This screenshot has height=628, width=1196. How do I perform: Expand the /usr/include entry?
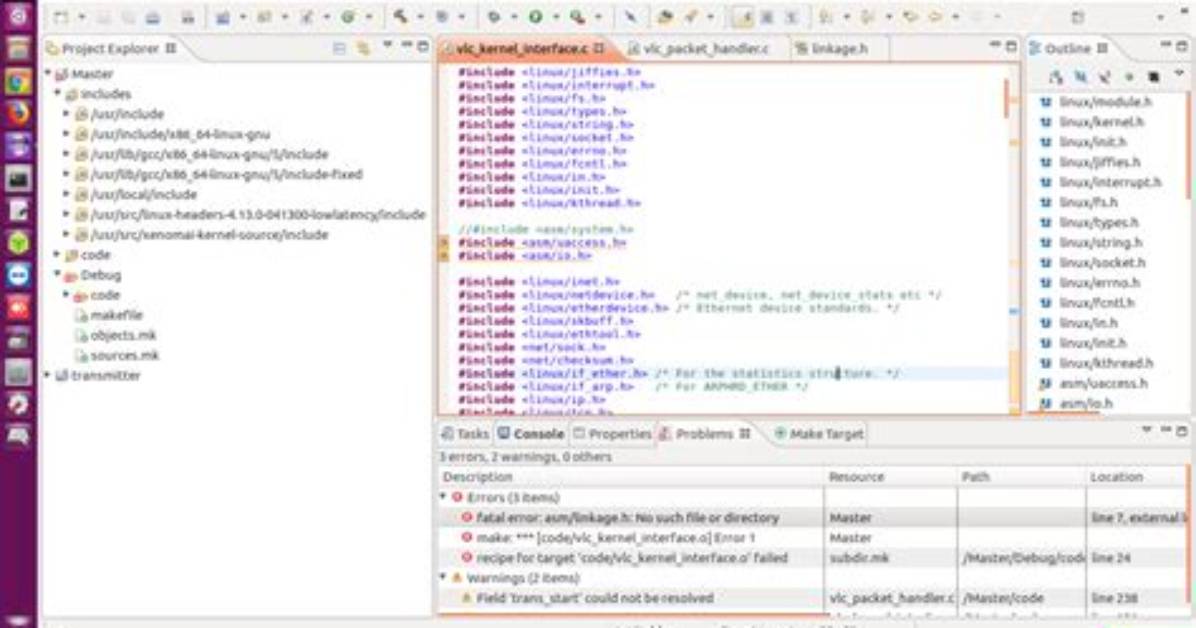tap(66, 114)
